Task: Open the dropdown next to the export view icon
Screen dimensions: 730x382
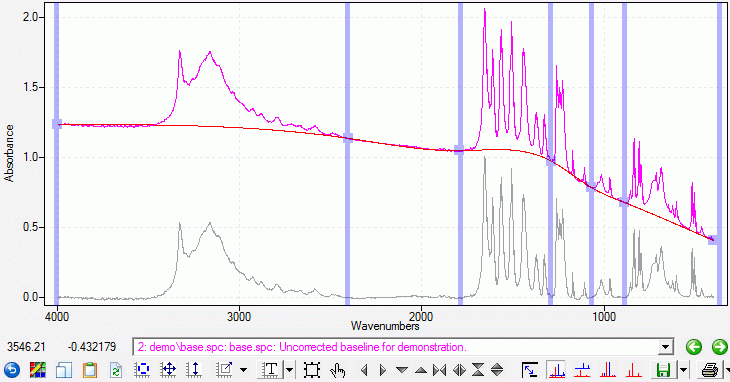Action: click(243, 370)
